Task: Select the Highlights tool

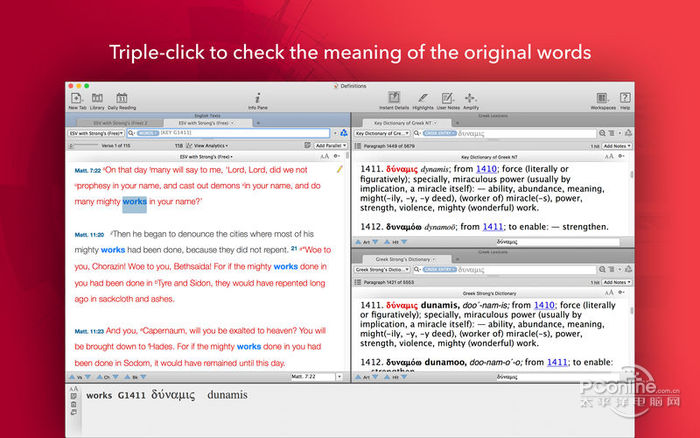Action: (422, 99)
